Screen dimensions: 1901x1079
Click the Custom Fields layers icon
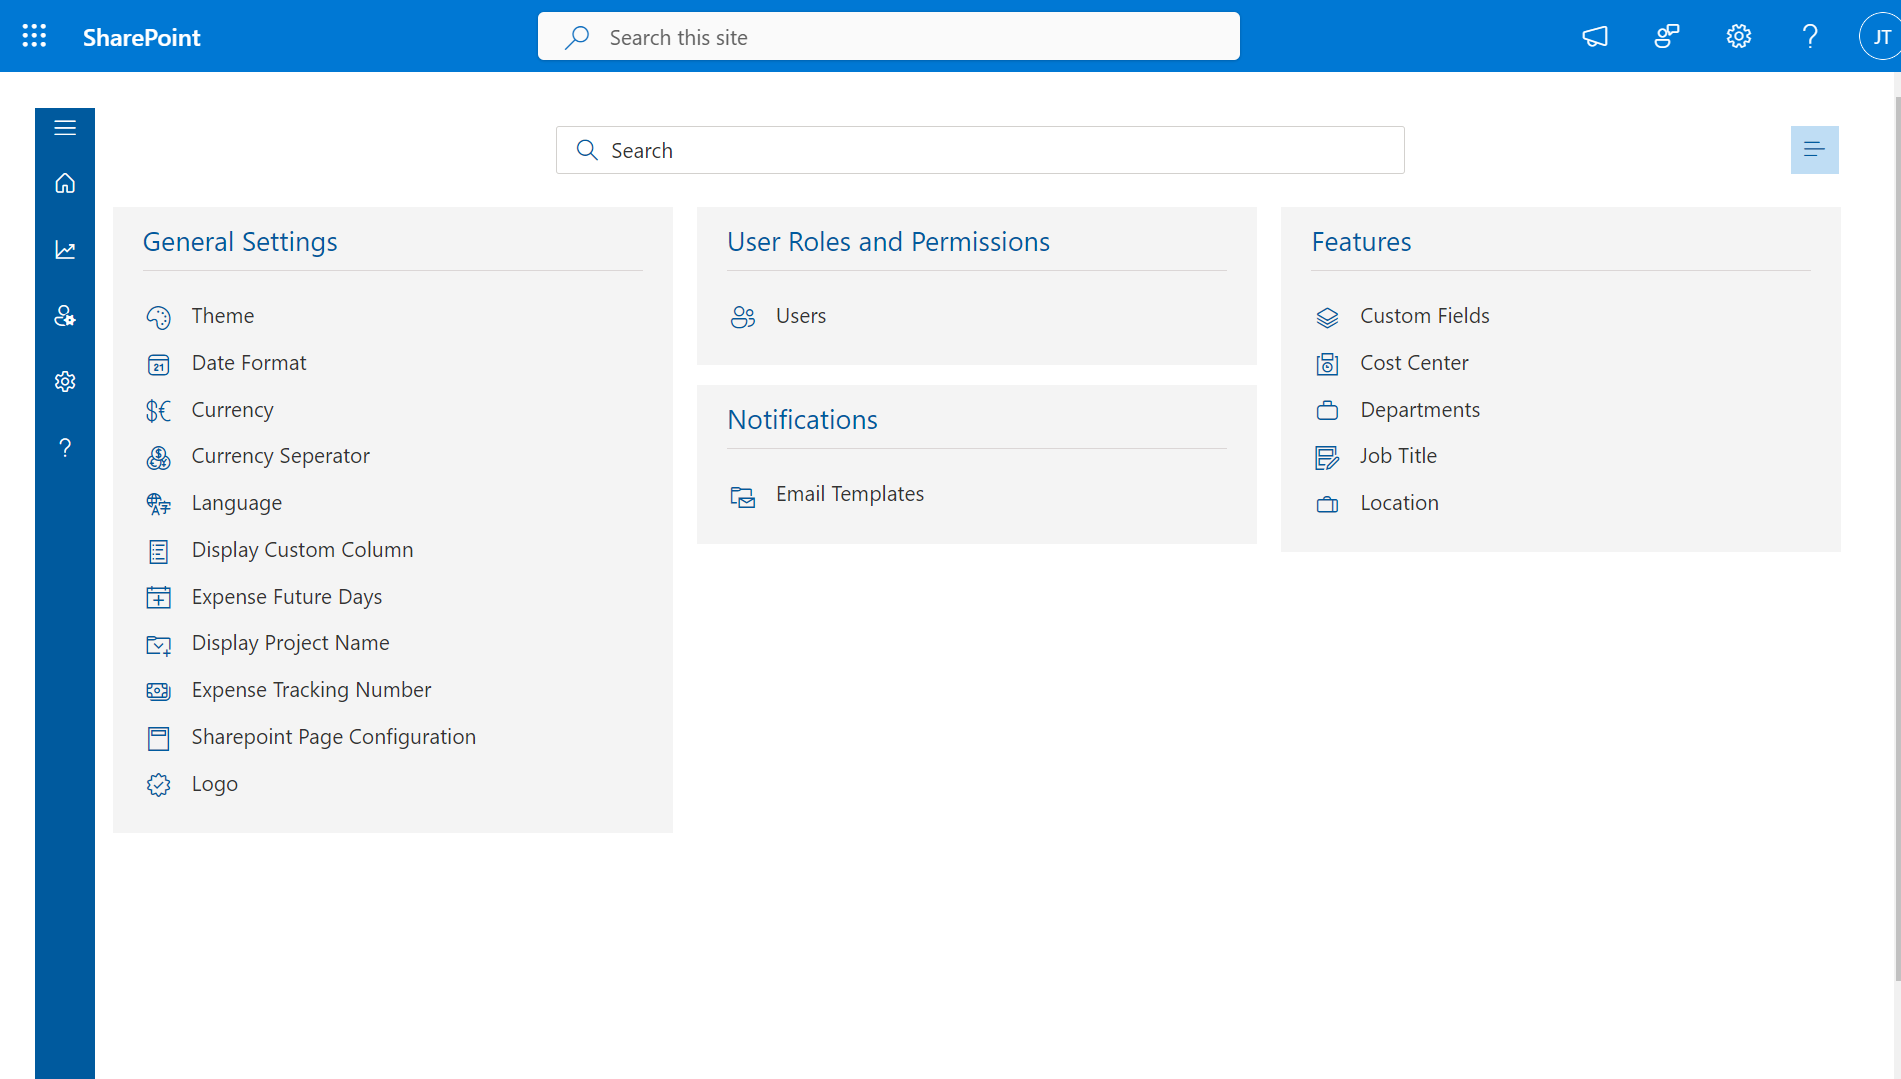pyautogui.click(x=1327, y=317)
